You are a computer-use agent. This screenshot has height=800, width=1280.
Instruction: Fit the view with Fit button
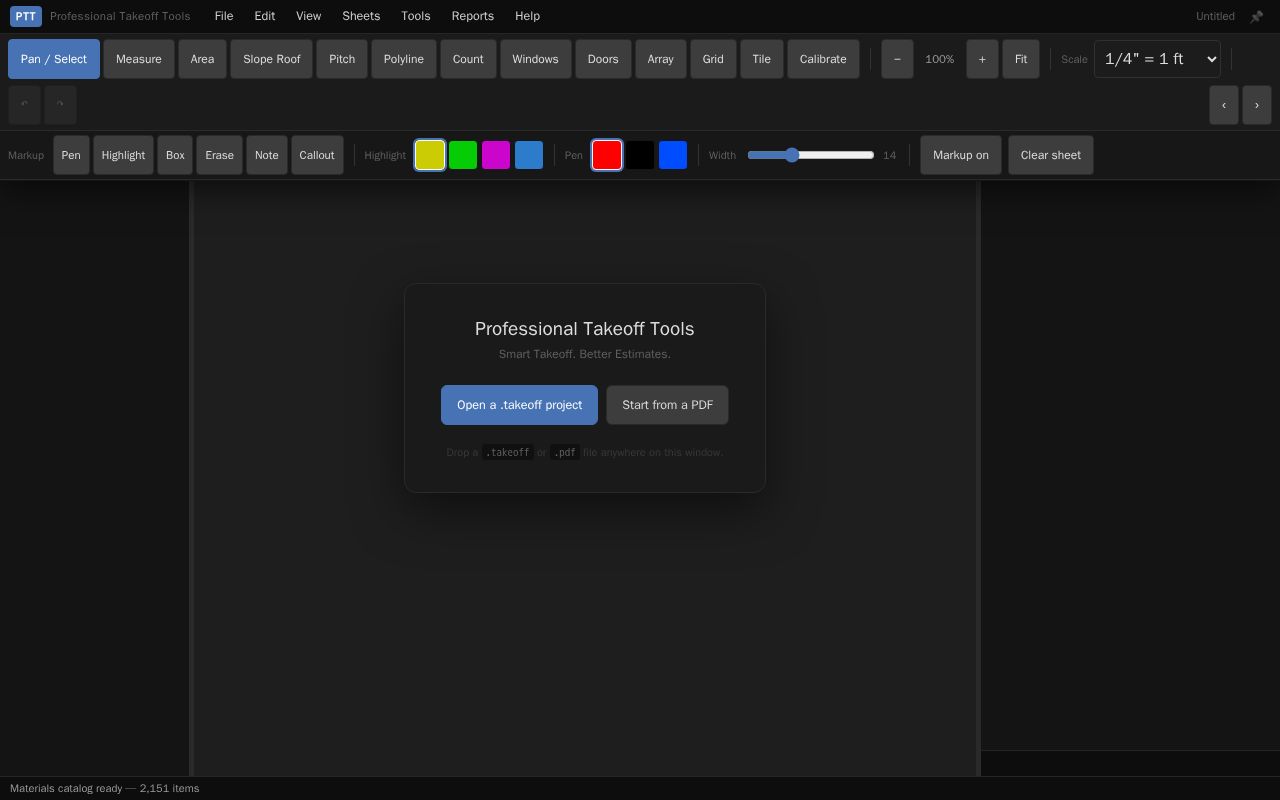(x=1021, y=59)
